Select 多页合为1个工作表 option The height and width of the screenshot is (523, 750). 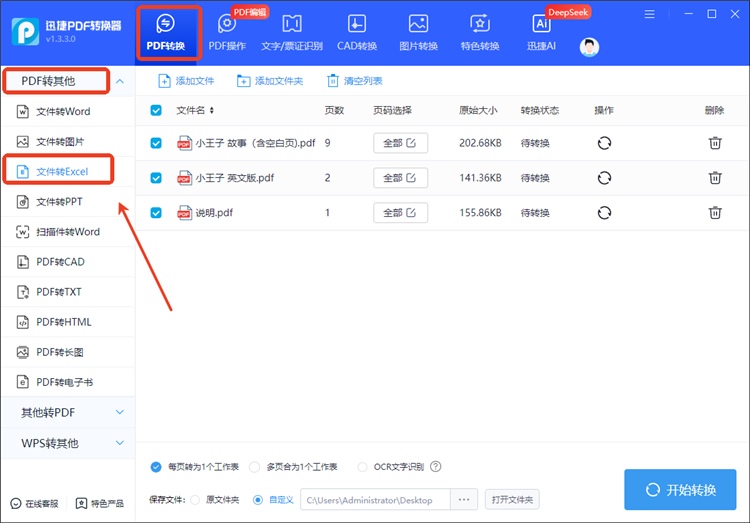(254, 467)
